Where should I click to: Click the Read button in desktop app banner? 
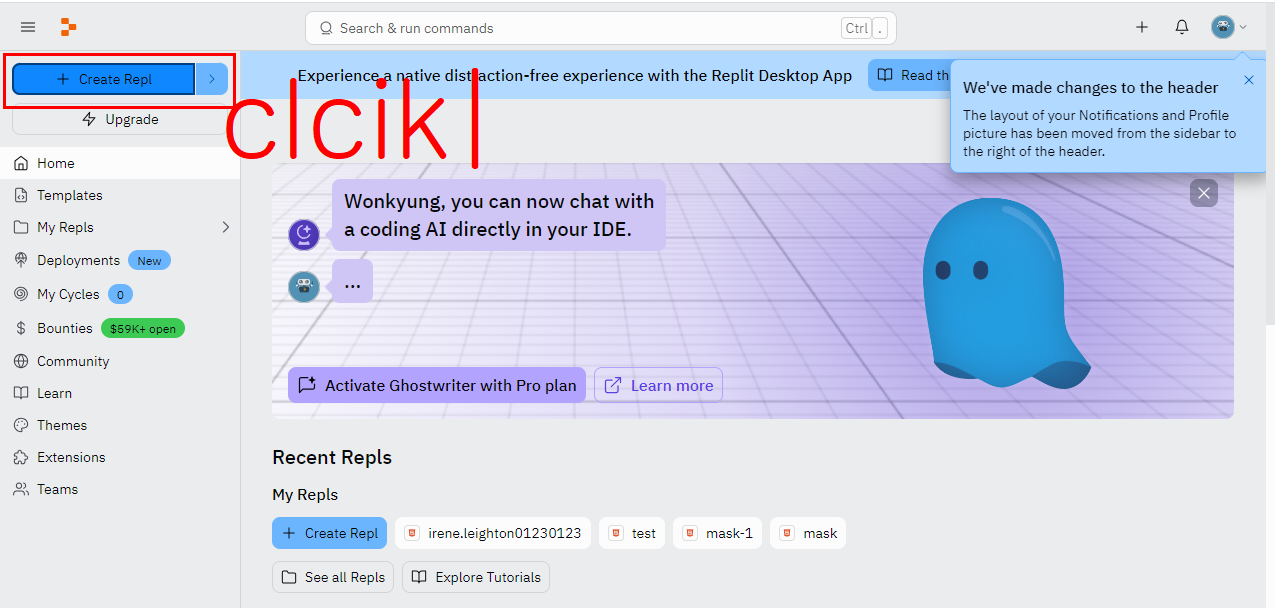pyautogui.click(x=909, y=75)
